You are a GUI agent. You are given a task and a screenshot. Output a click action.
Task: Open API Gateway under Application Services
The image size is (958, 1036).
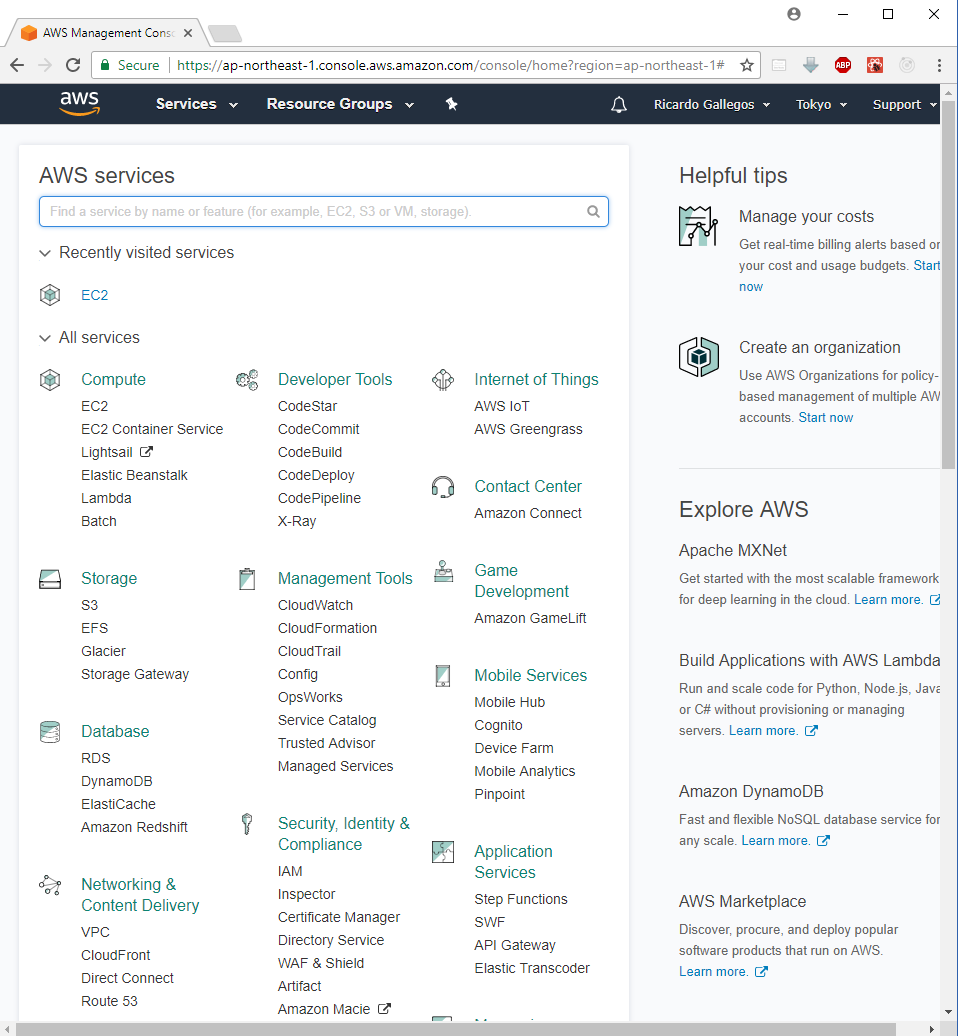coord(515,945)
